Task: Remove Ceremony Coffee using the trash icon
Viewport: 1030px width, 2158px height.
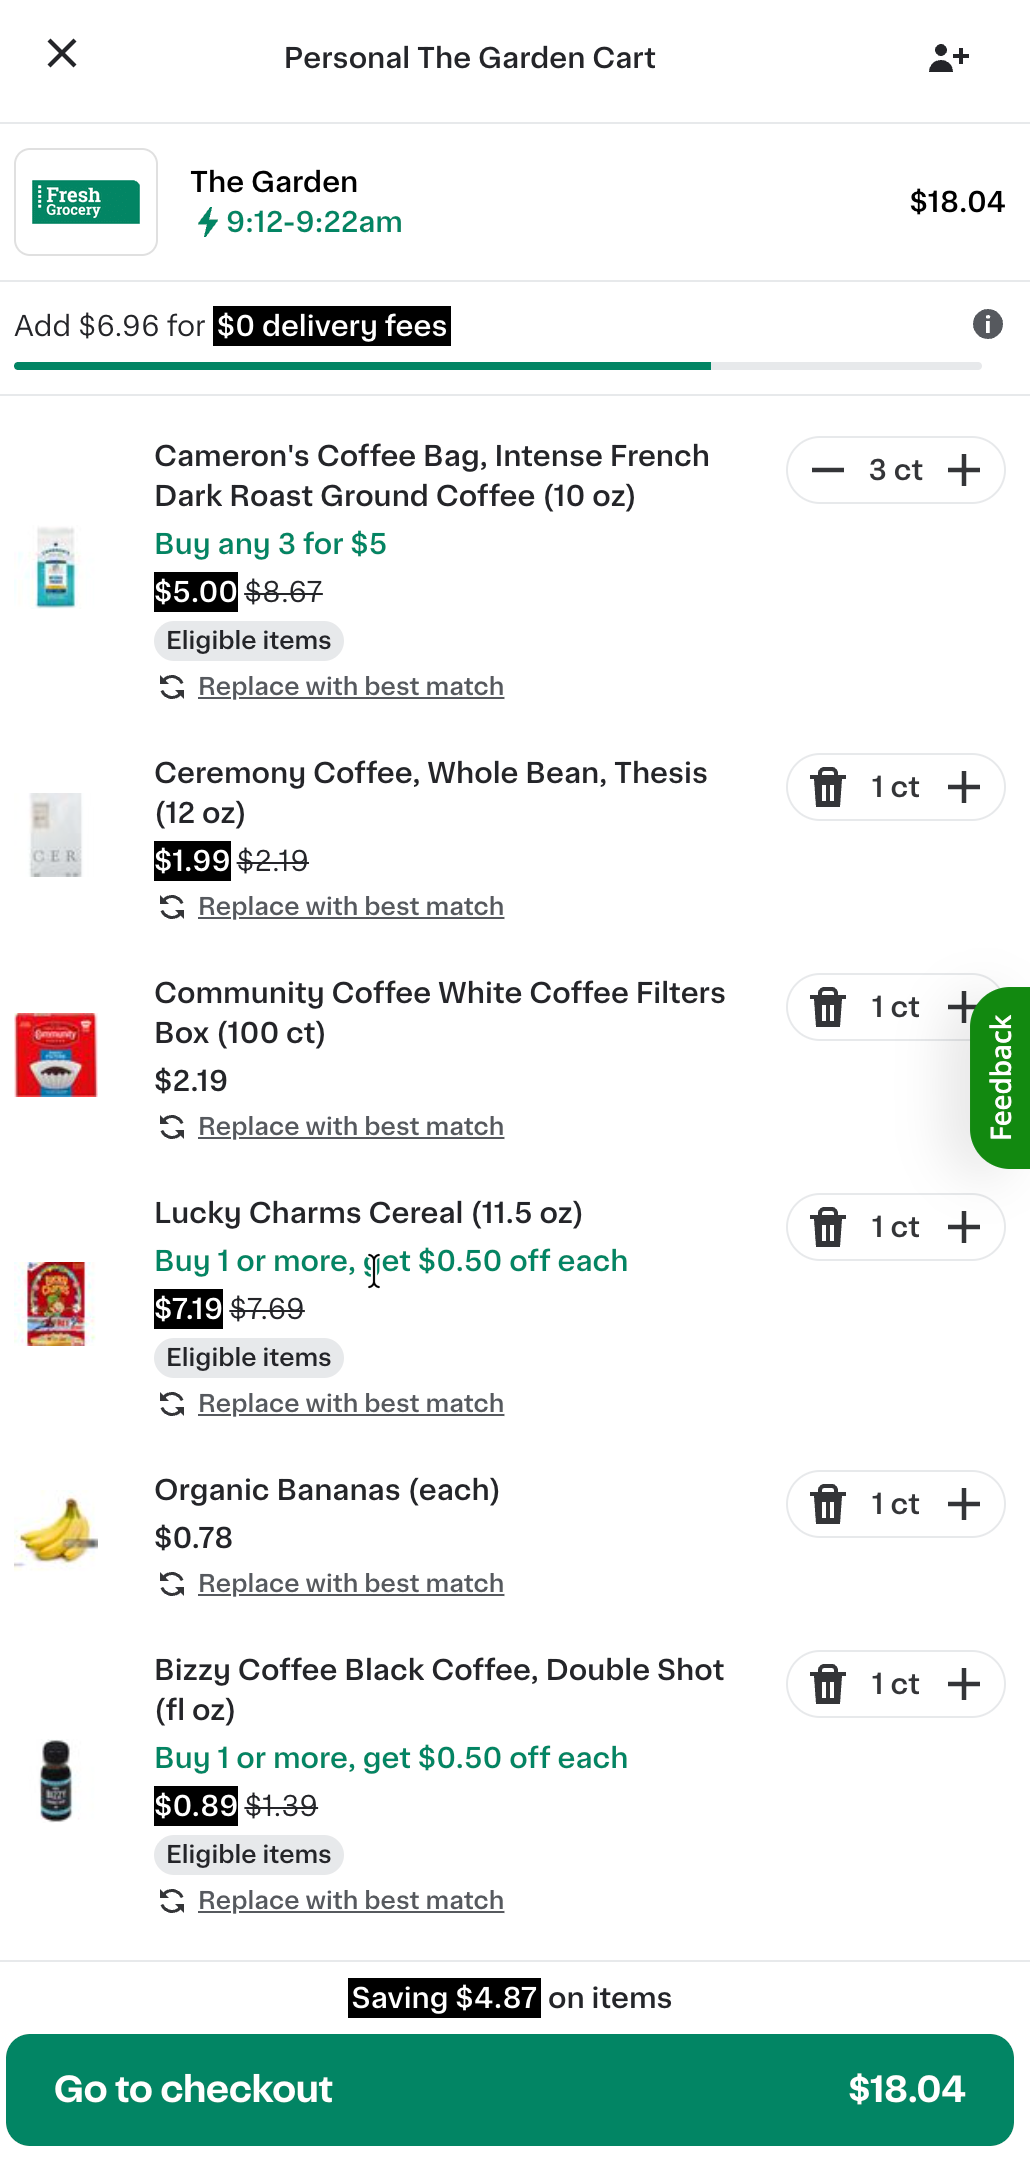Action: coord(827,787)
